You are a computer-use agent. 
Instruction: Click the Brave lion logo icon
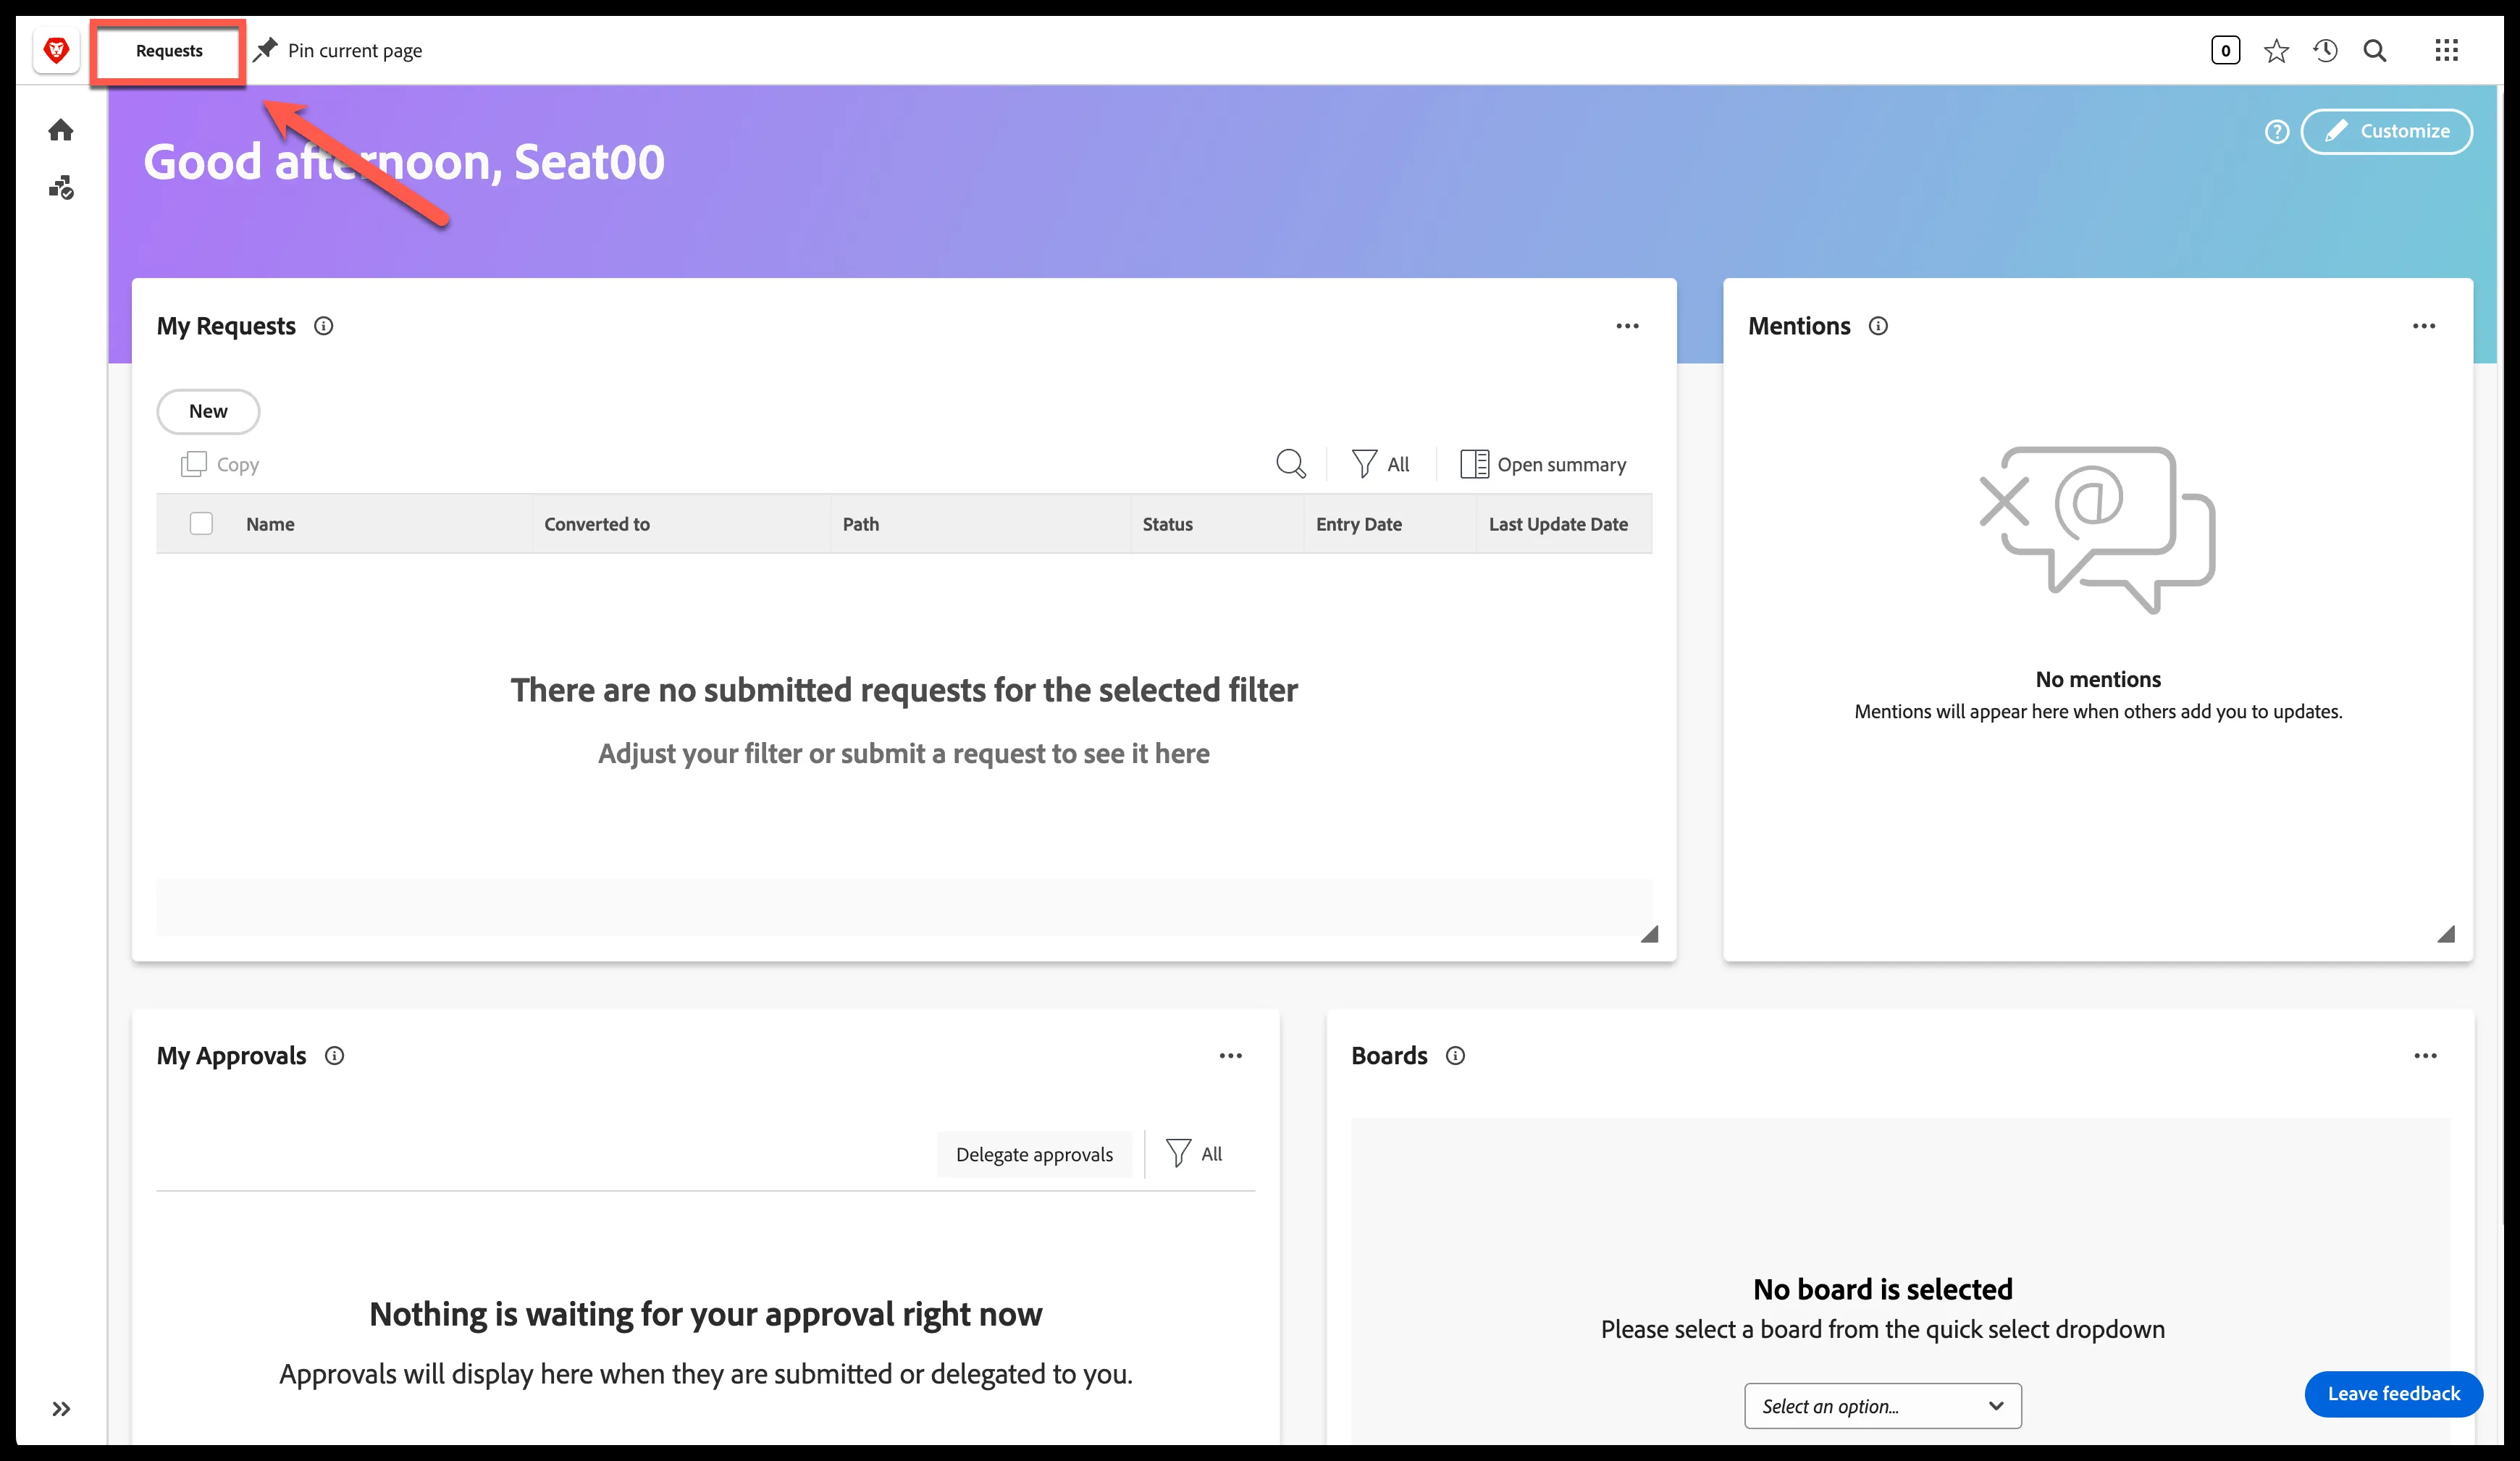point(57,50)
